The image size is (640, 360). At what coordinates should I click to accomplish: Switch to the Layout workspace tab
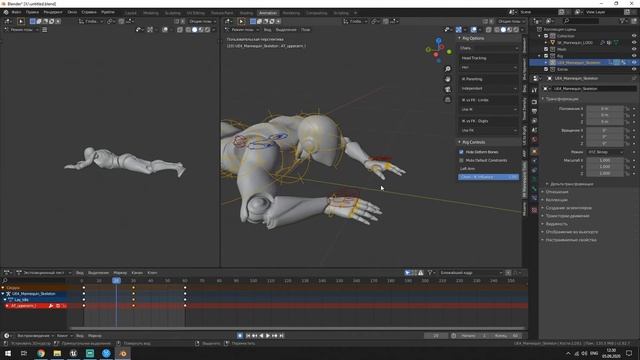click(131, 13)
